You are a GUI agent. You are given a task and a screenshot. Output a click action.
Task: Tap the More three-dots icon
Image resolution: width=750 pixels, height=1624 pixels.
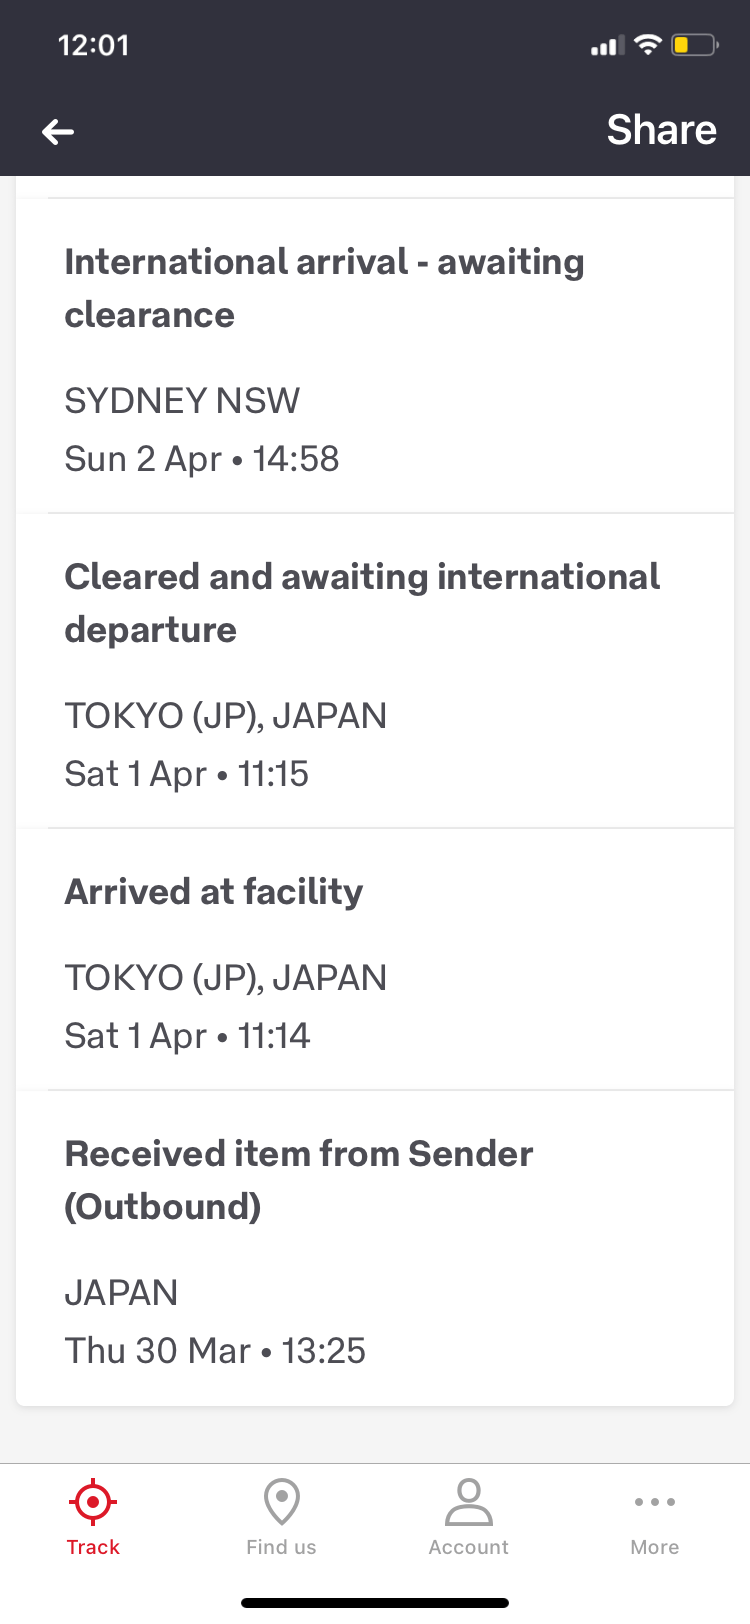655,1501
